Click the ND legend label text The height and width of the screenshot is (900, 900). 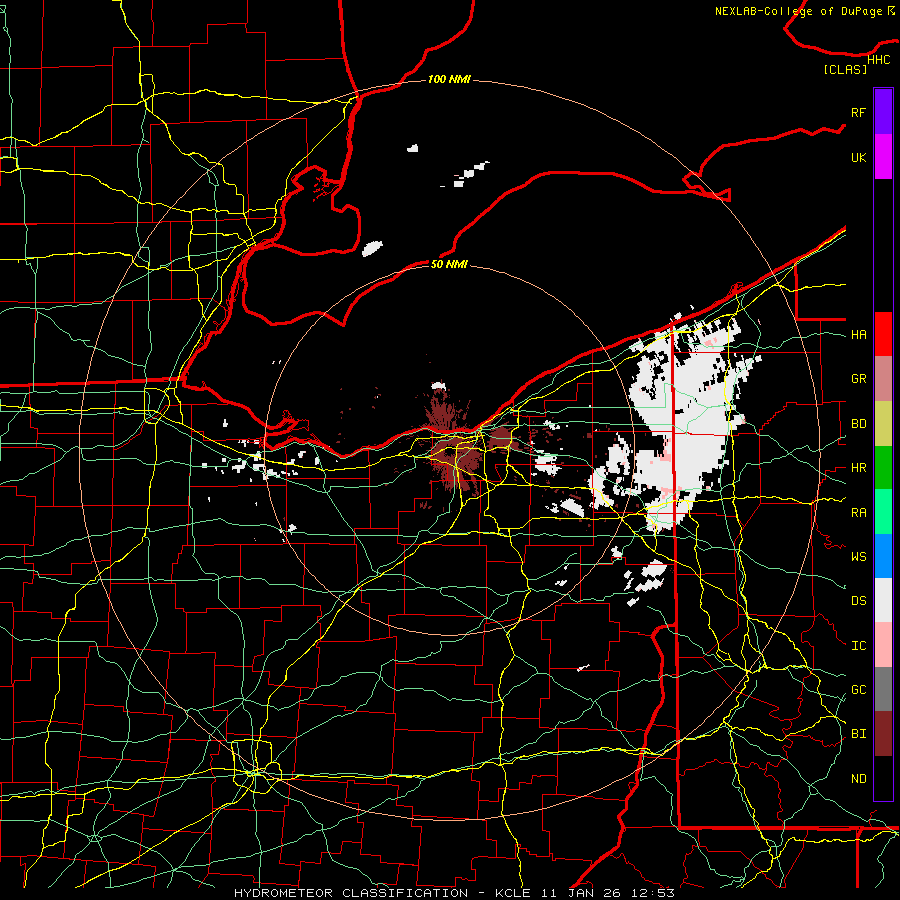pyautogui.click(x=858, y=779)
